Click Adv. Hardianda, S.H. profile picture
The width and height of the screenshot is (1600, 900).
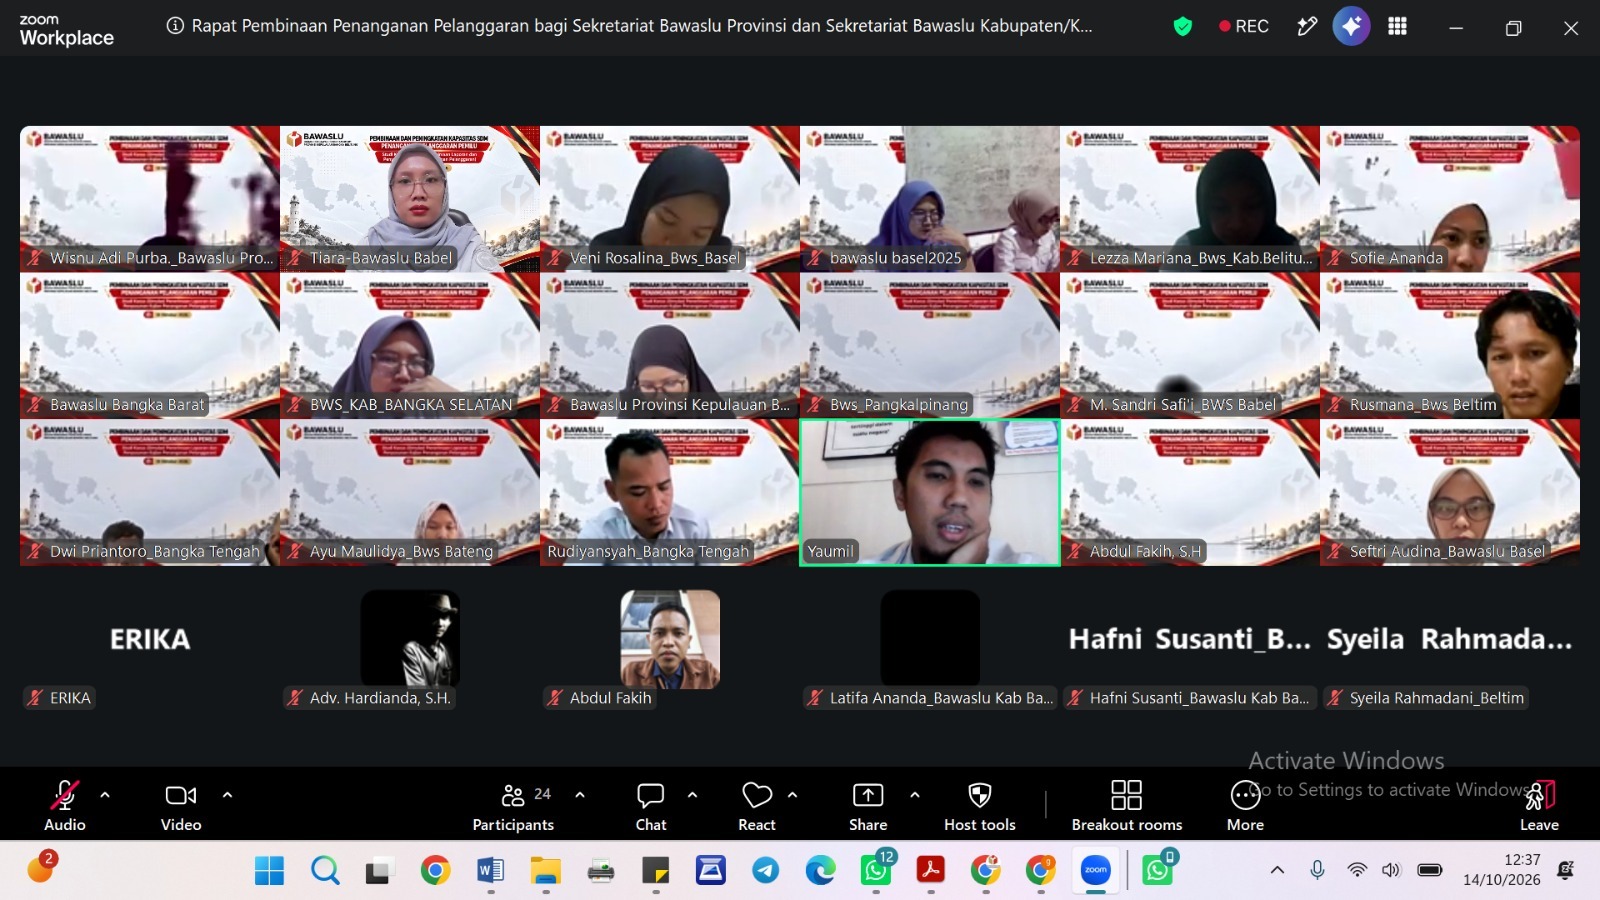(x=410, y=639)
